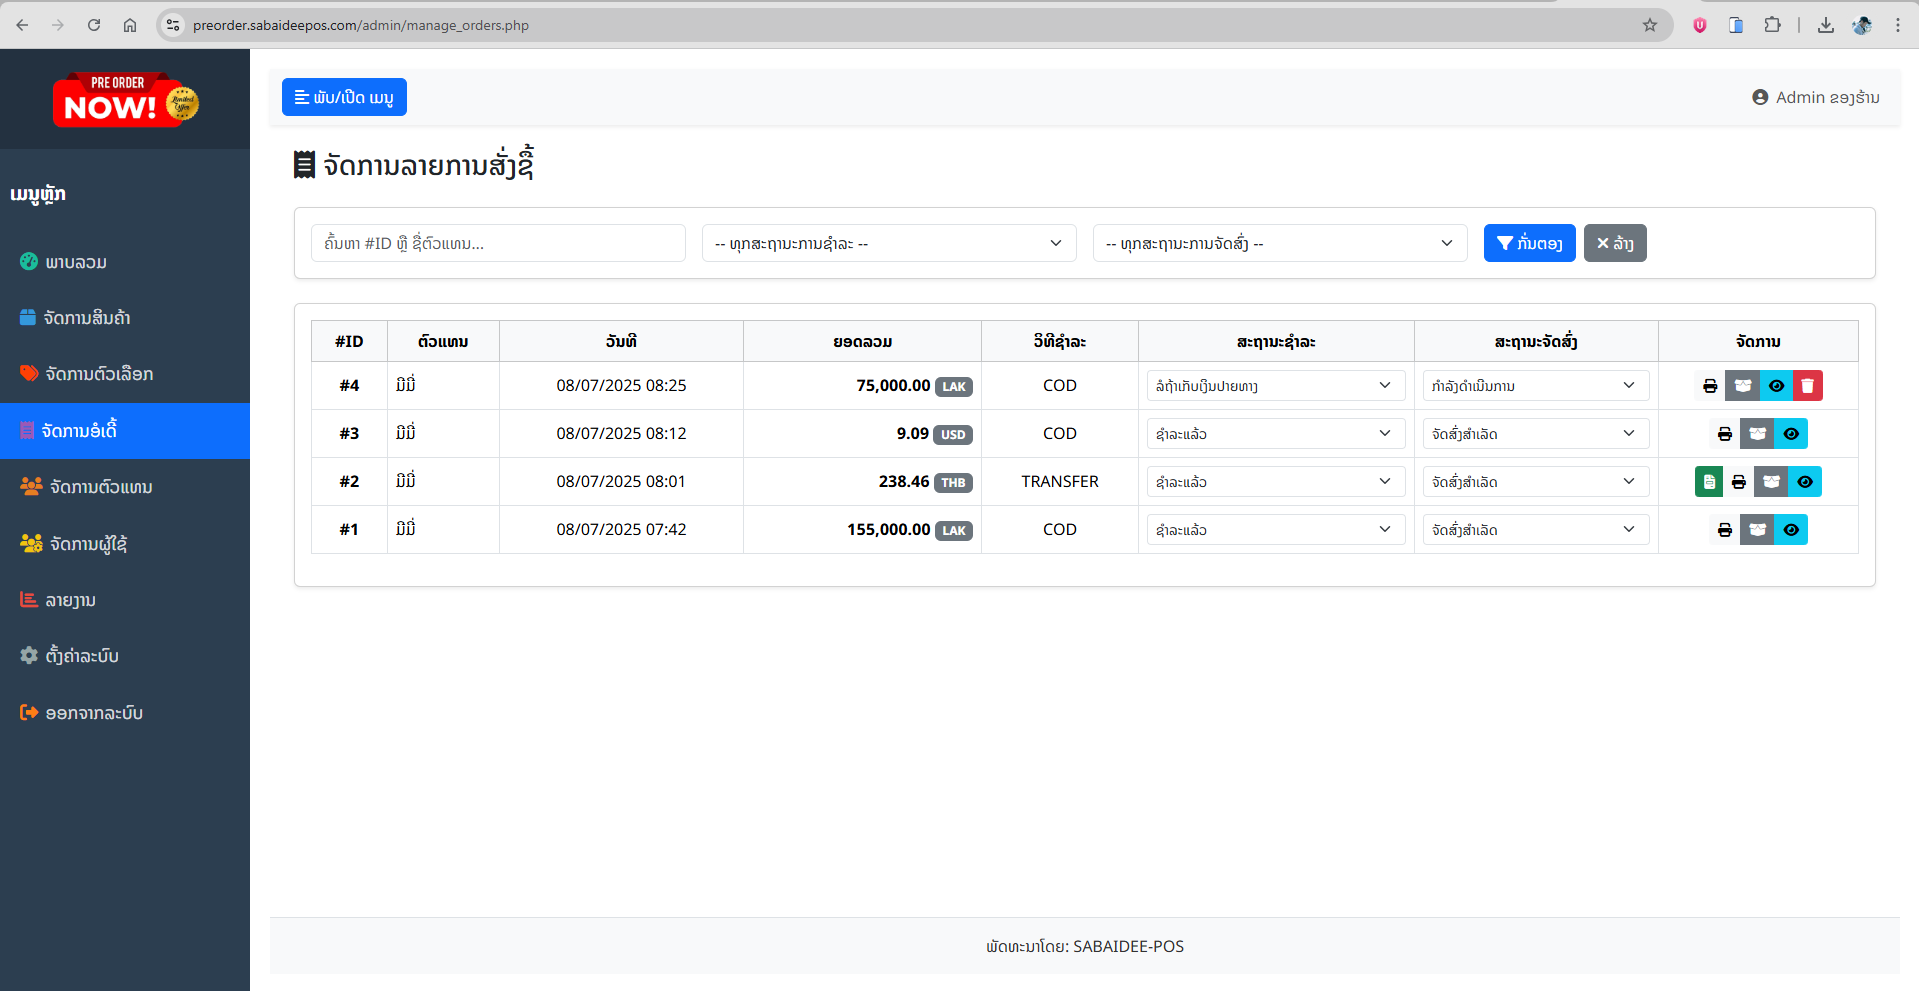View order #4 details with the eye icon

[x=1776, y=386]
